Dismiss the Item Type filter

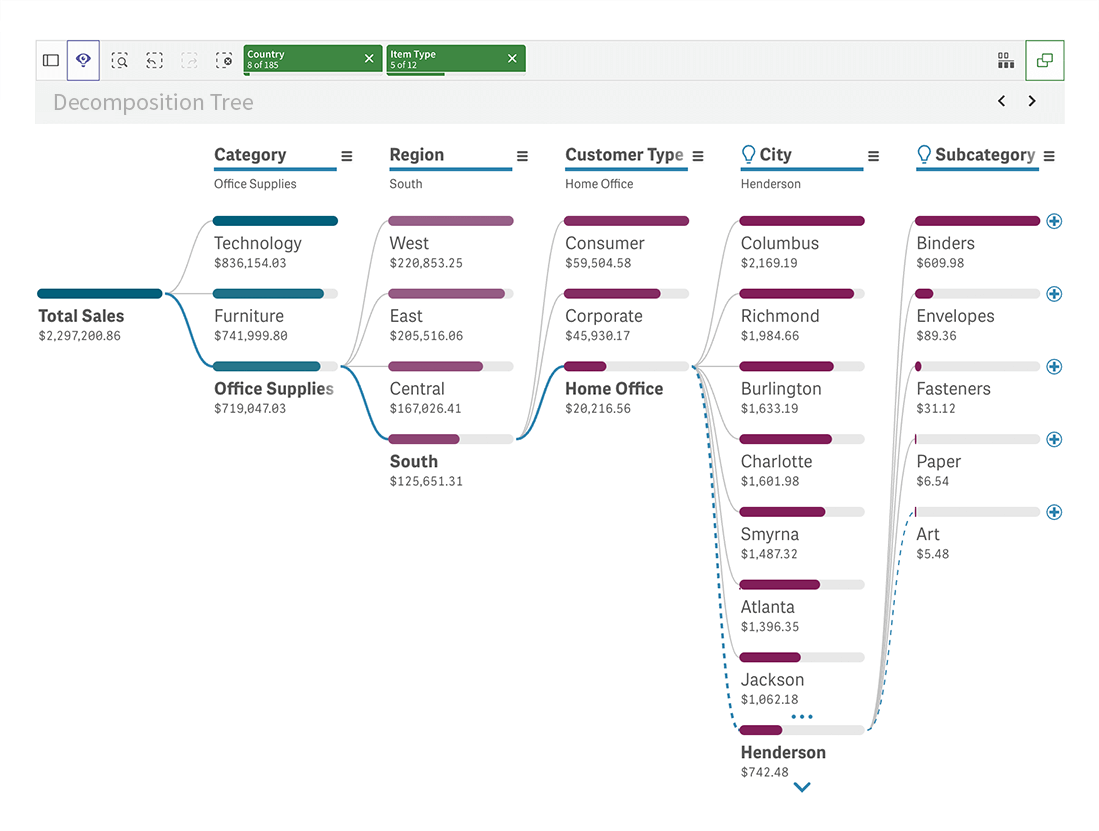pos(513,58)
